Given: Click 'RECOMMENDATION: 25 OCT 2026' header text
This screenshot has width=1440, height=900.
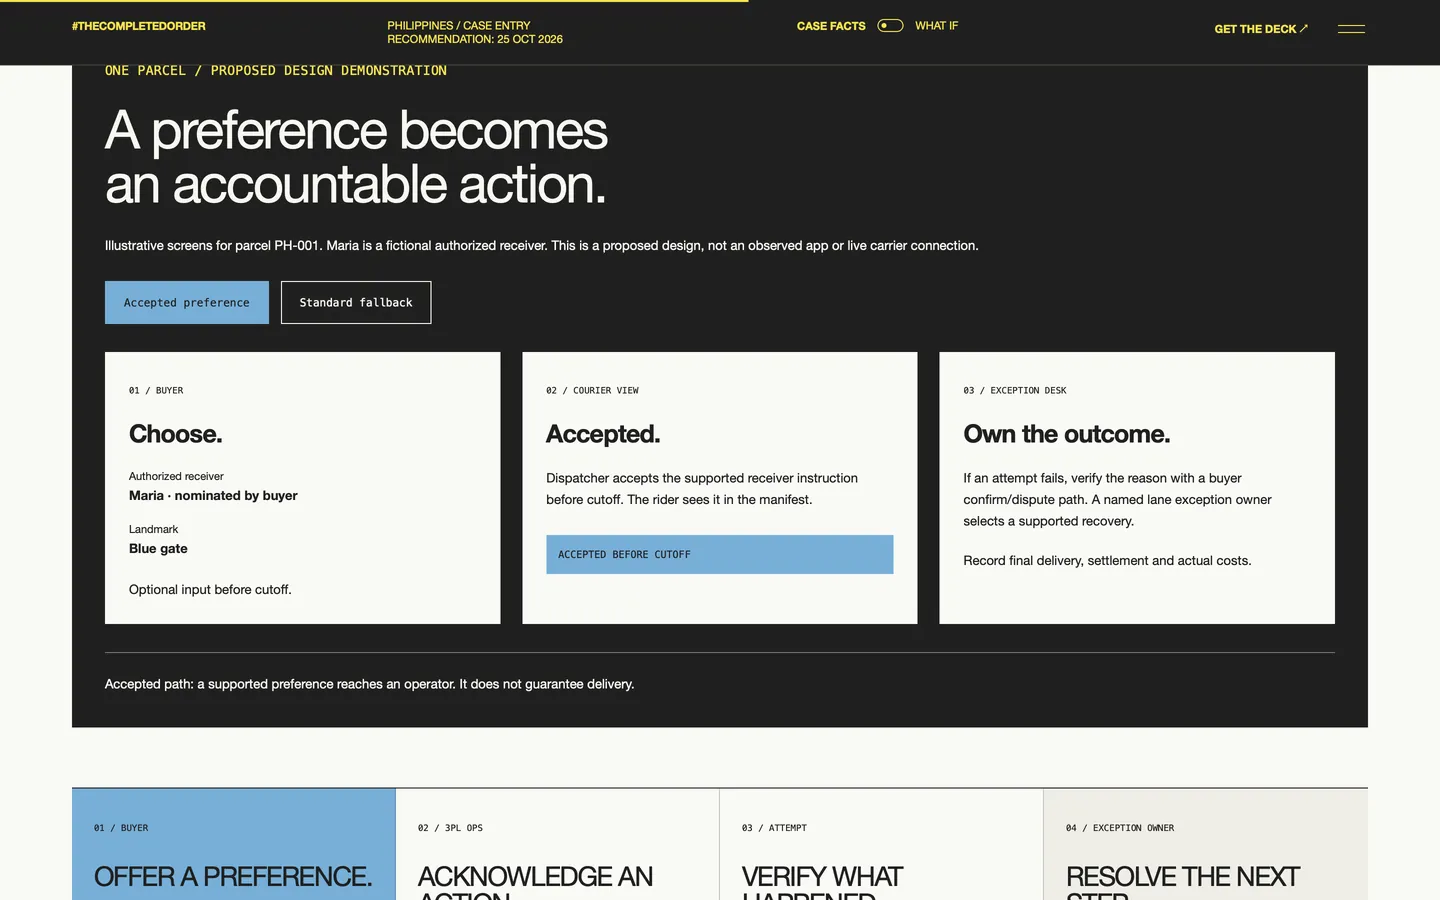Looking at the screenshot, I should 475,40.
